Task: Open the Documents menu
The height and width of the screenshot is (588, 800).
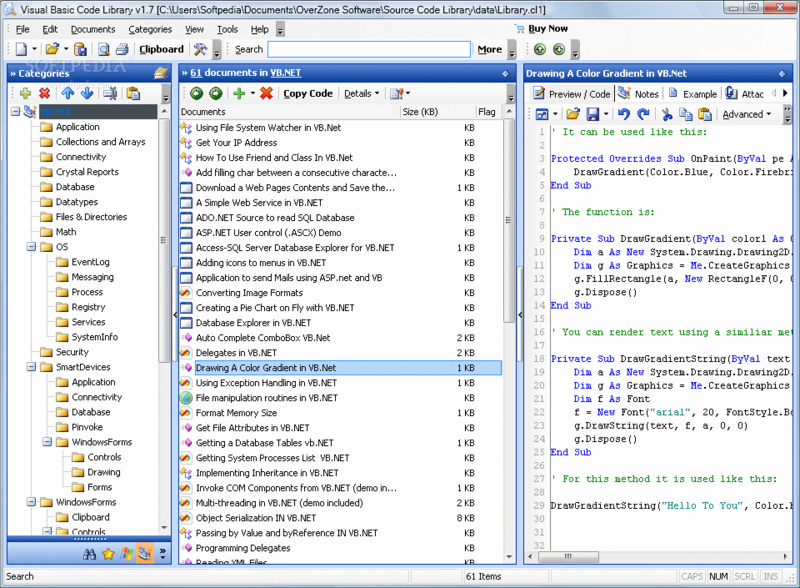Action: click(93, 30)
